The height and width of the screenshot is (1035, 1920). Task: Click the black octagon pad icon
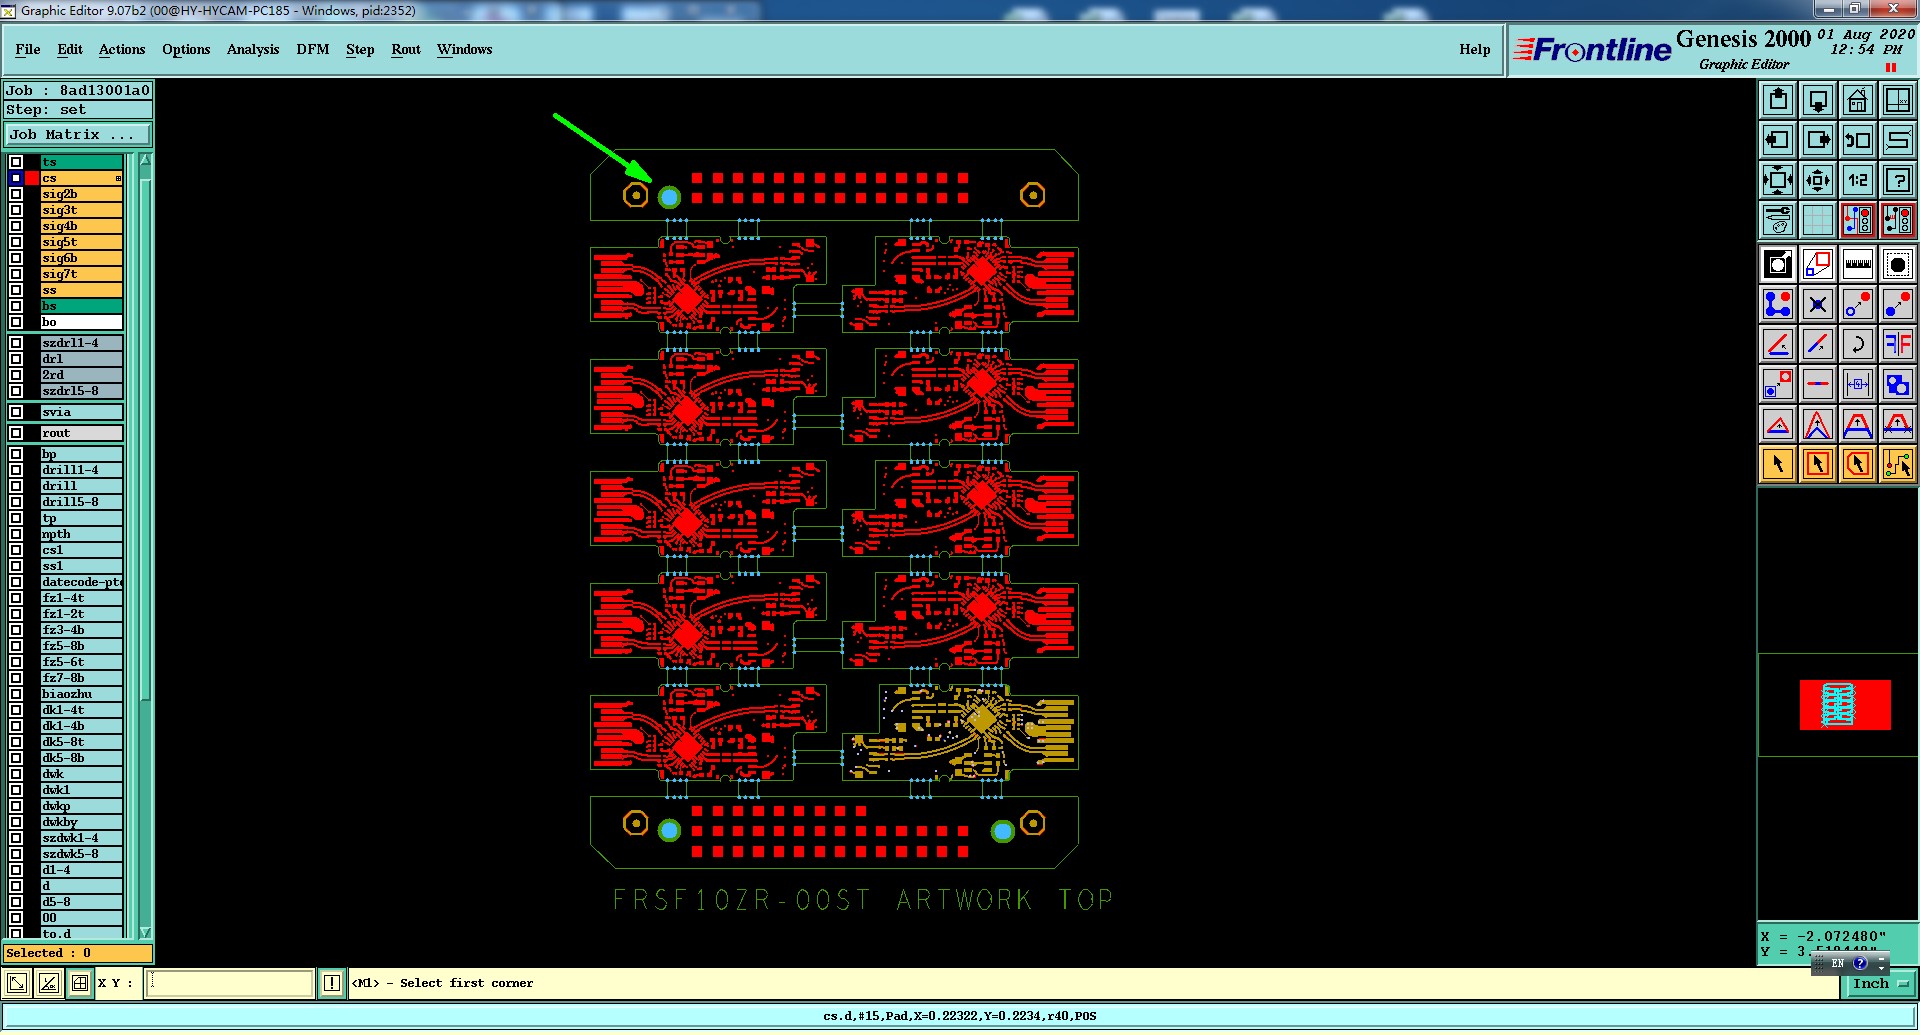coord(1897,265)
